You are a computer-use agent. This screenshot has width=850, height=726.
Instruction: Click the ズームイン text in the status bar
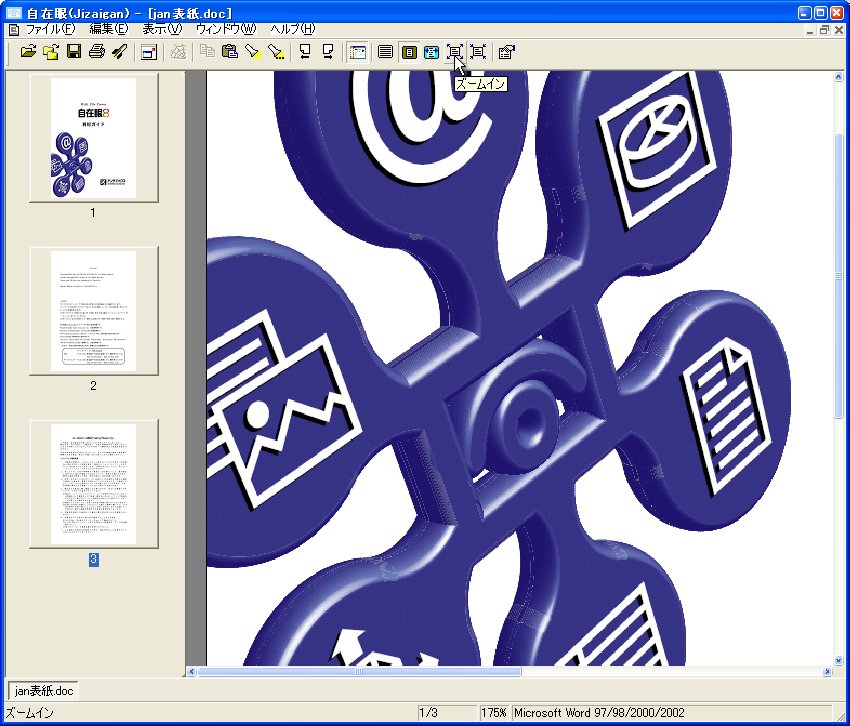pos(30,713)
